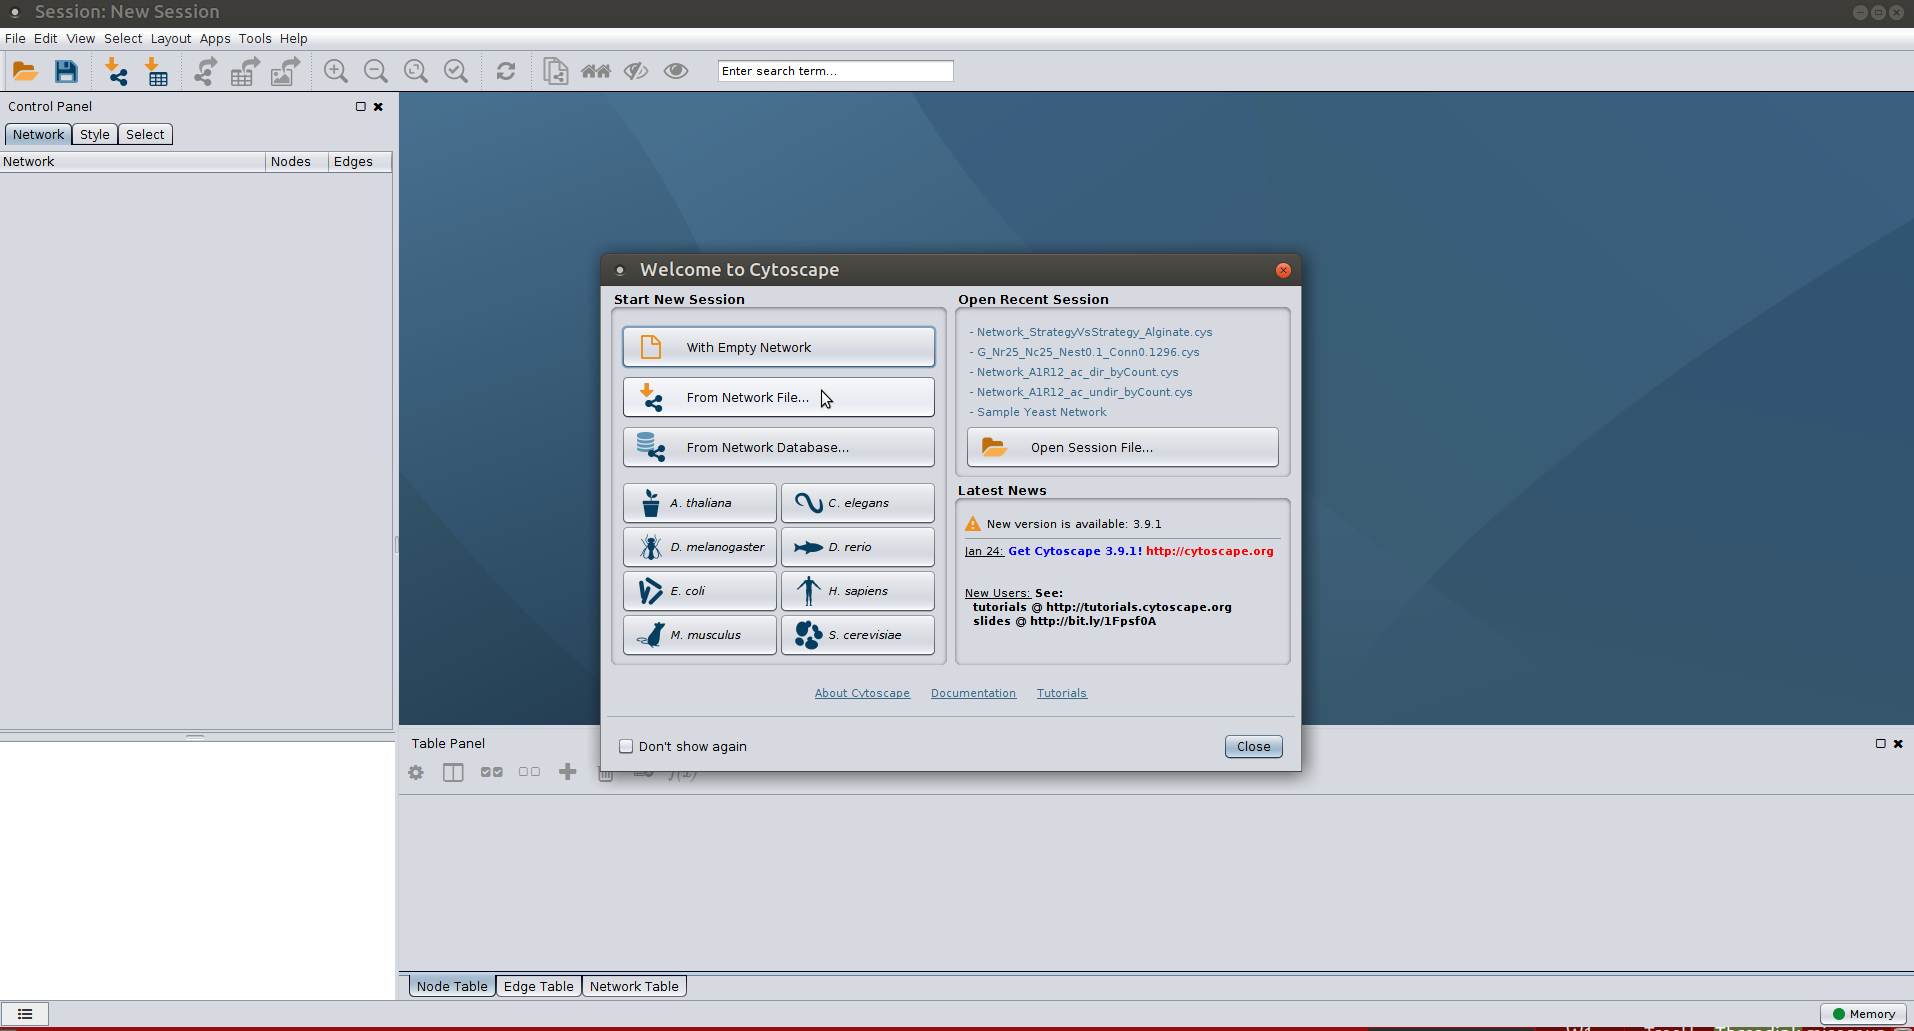Enable the Don't show again checkbox

pos(626,746)
